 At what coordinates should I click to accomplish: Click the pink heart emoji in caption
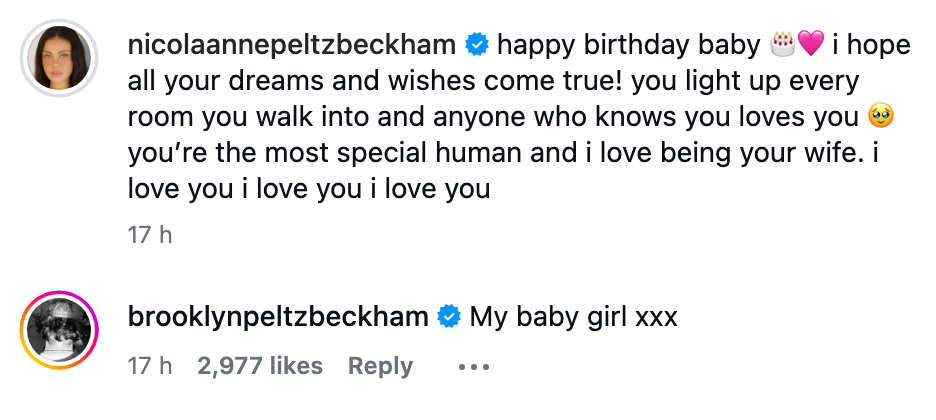810,45
